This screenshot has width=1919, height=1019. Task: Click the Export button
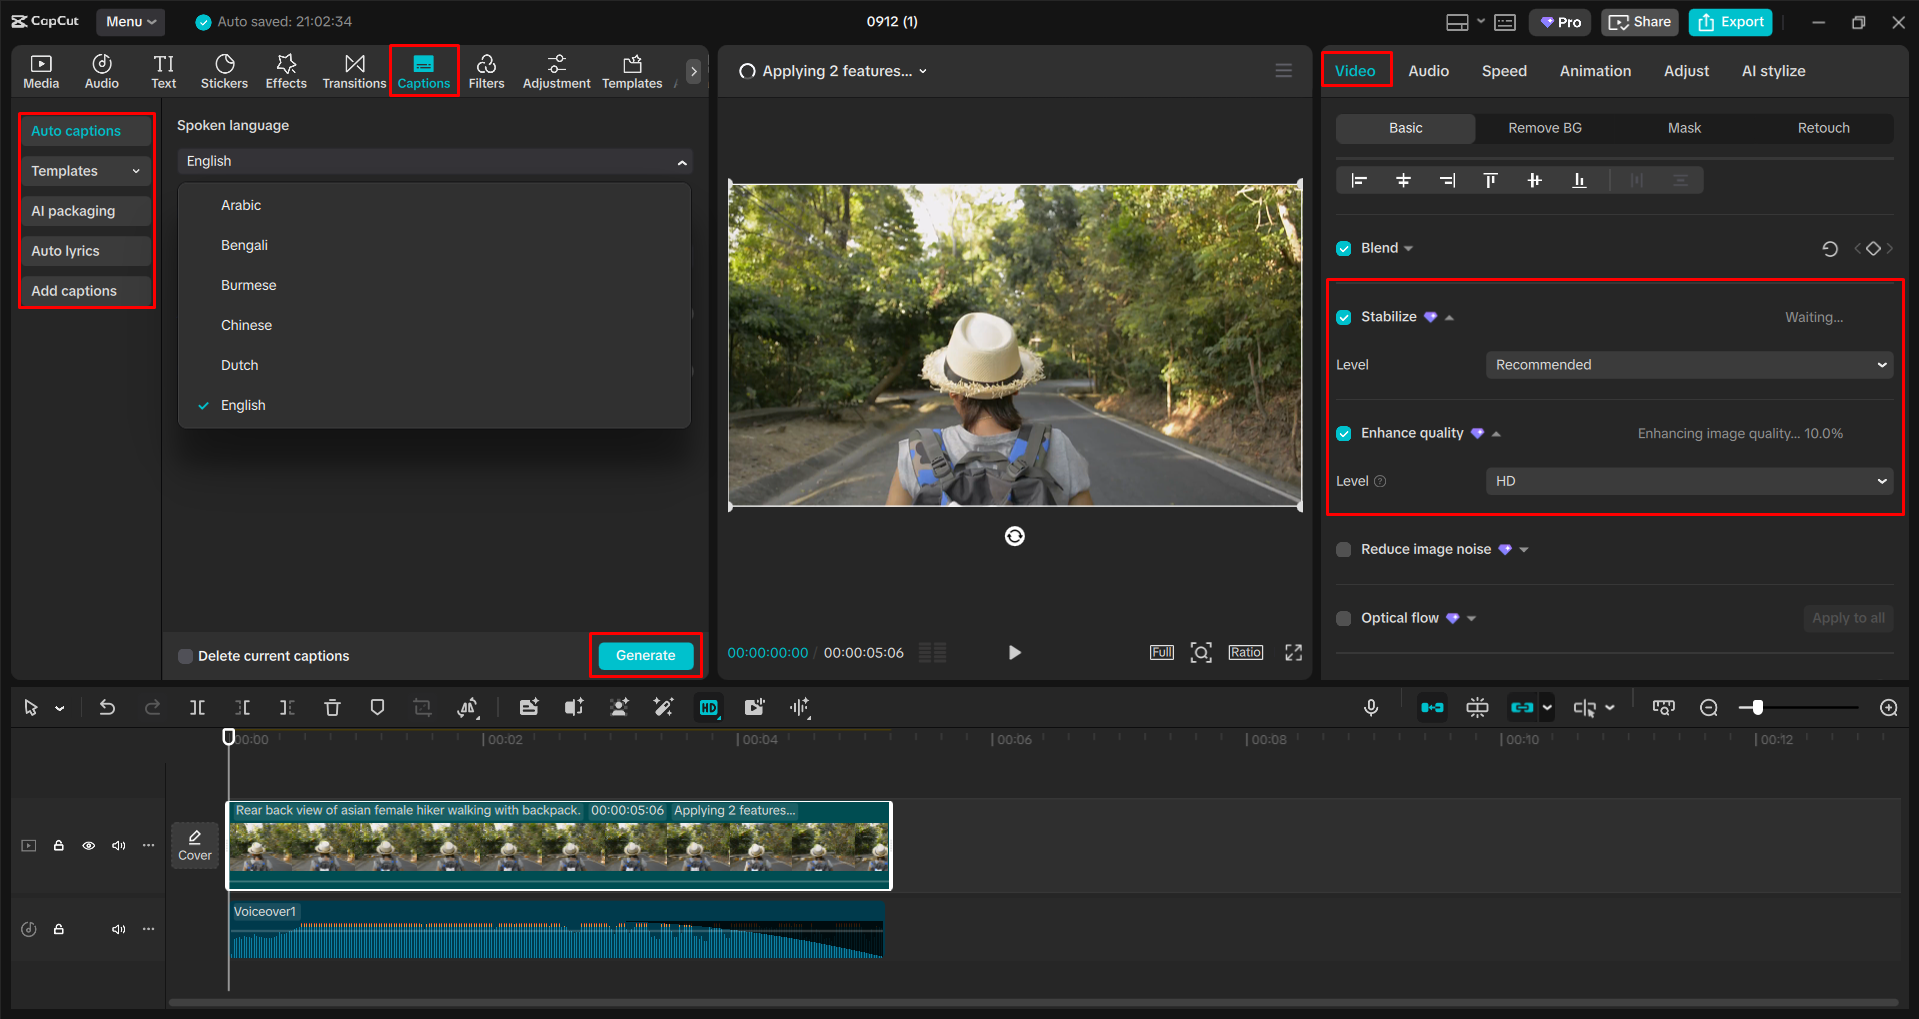pos(1730,22)
